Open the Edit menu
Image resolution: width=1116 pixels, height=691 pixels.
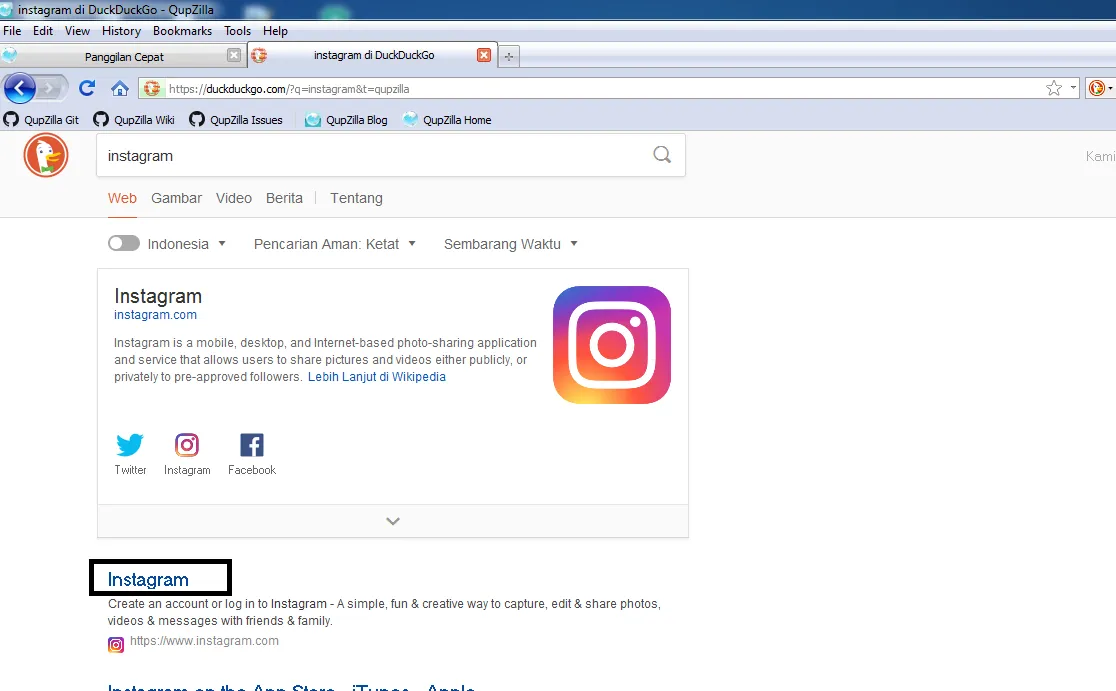(x=43, y=31)
